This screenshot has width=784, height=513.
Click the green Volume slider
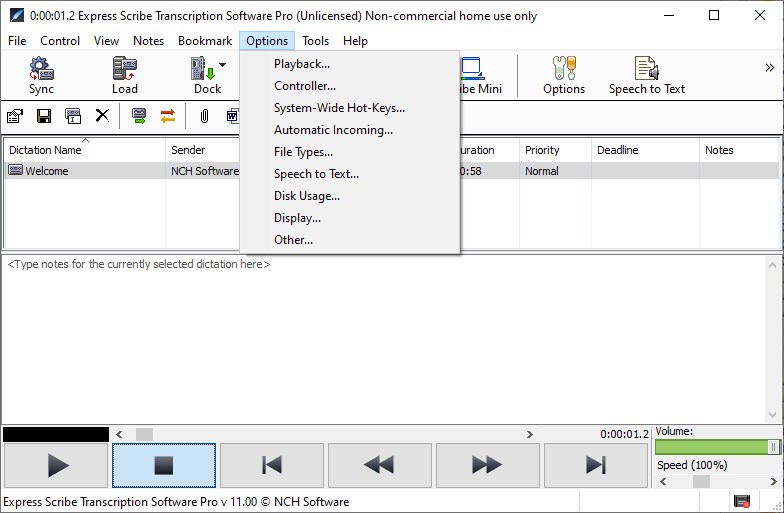pos(718,446)
